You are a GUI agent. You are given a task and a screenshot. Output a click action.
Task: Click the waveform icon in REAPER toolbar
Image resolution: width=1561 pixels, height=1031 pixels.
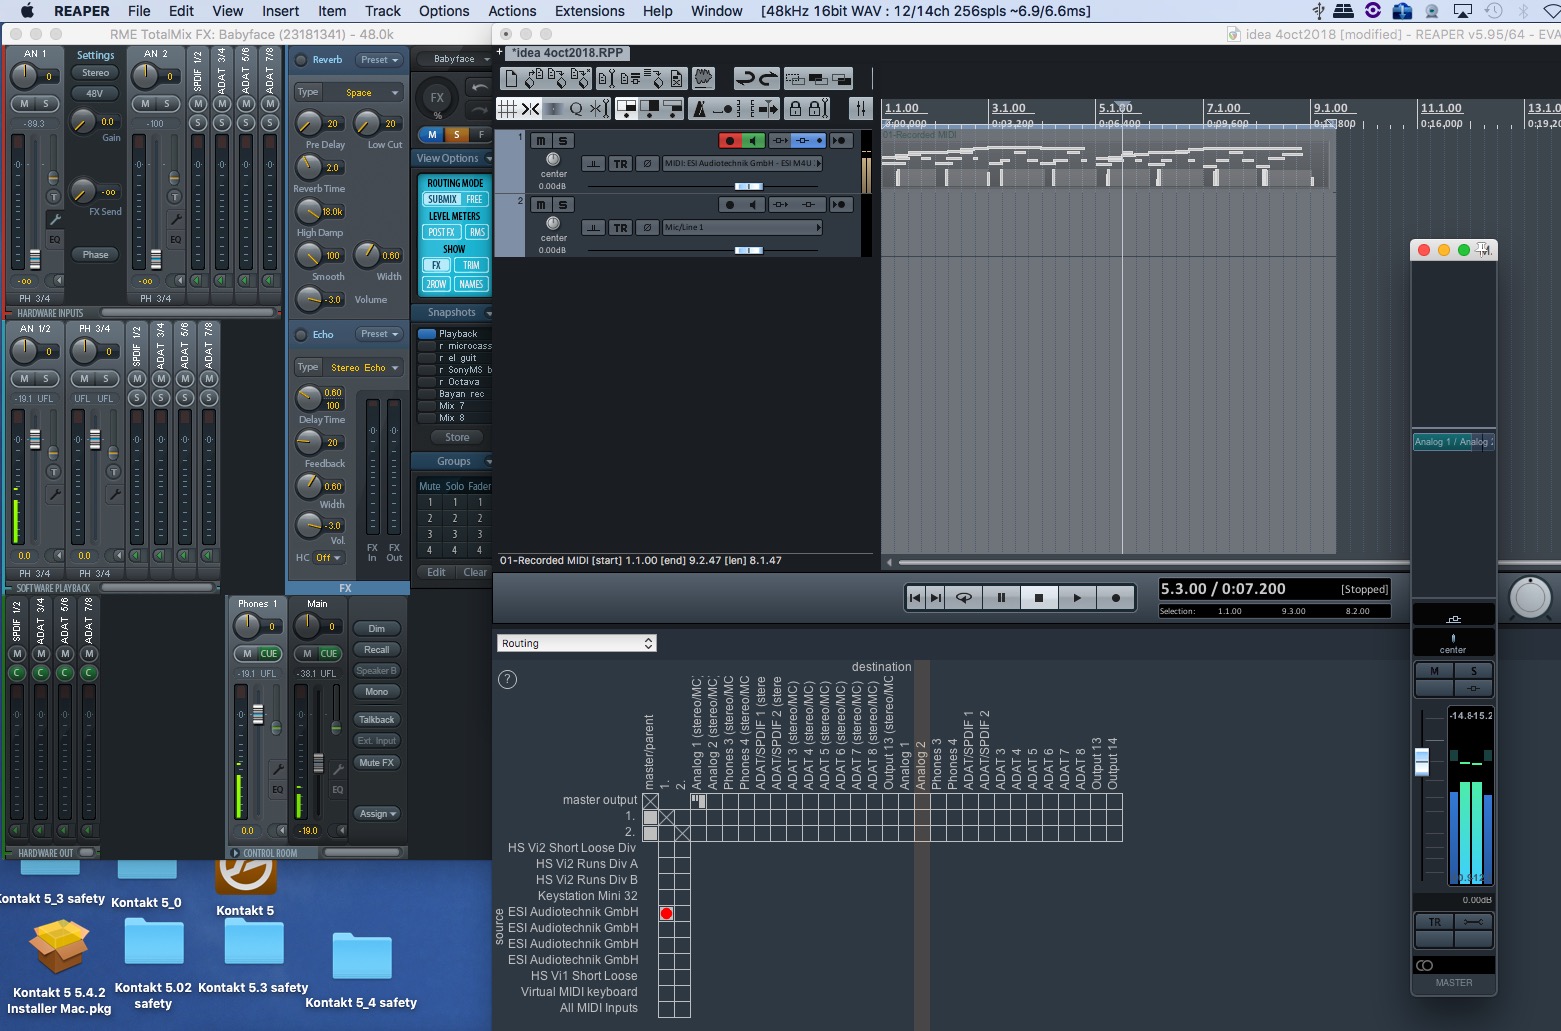click(x=704, y=78)
